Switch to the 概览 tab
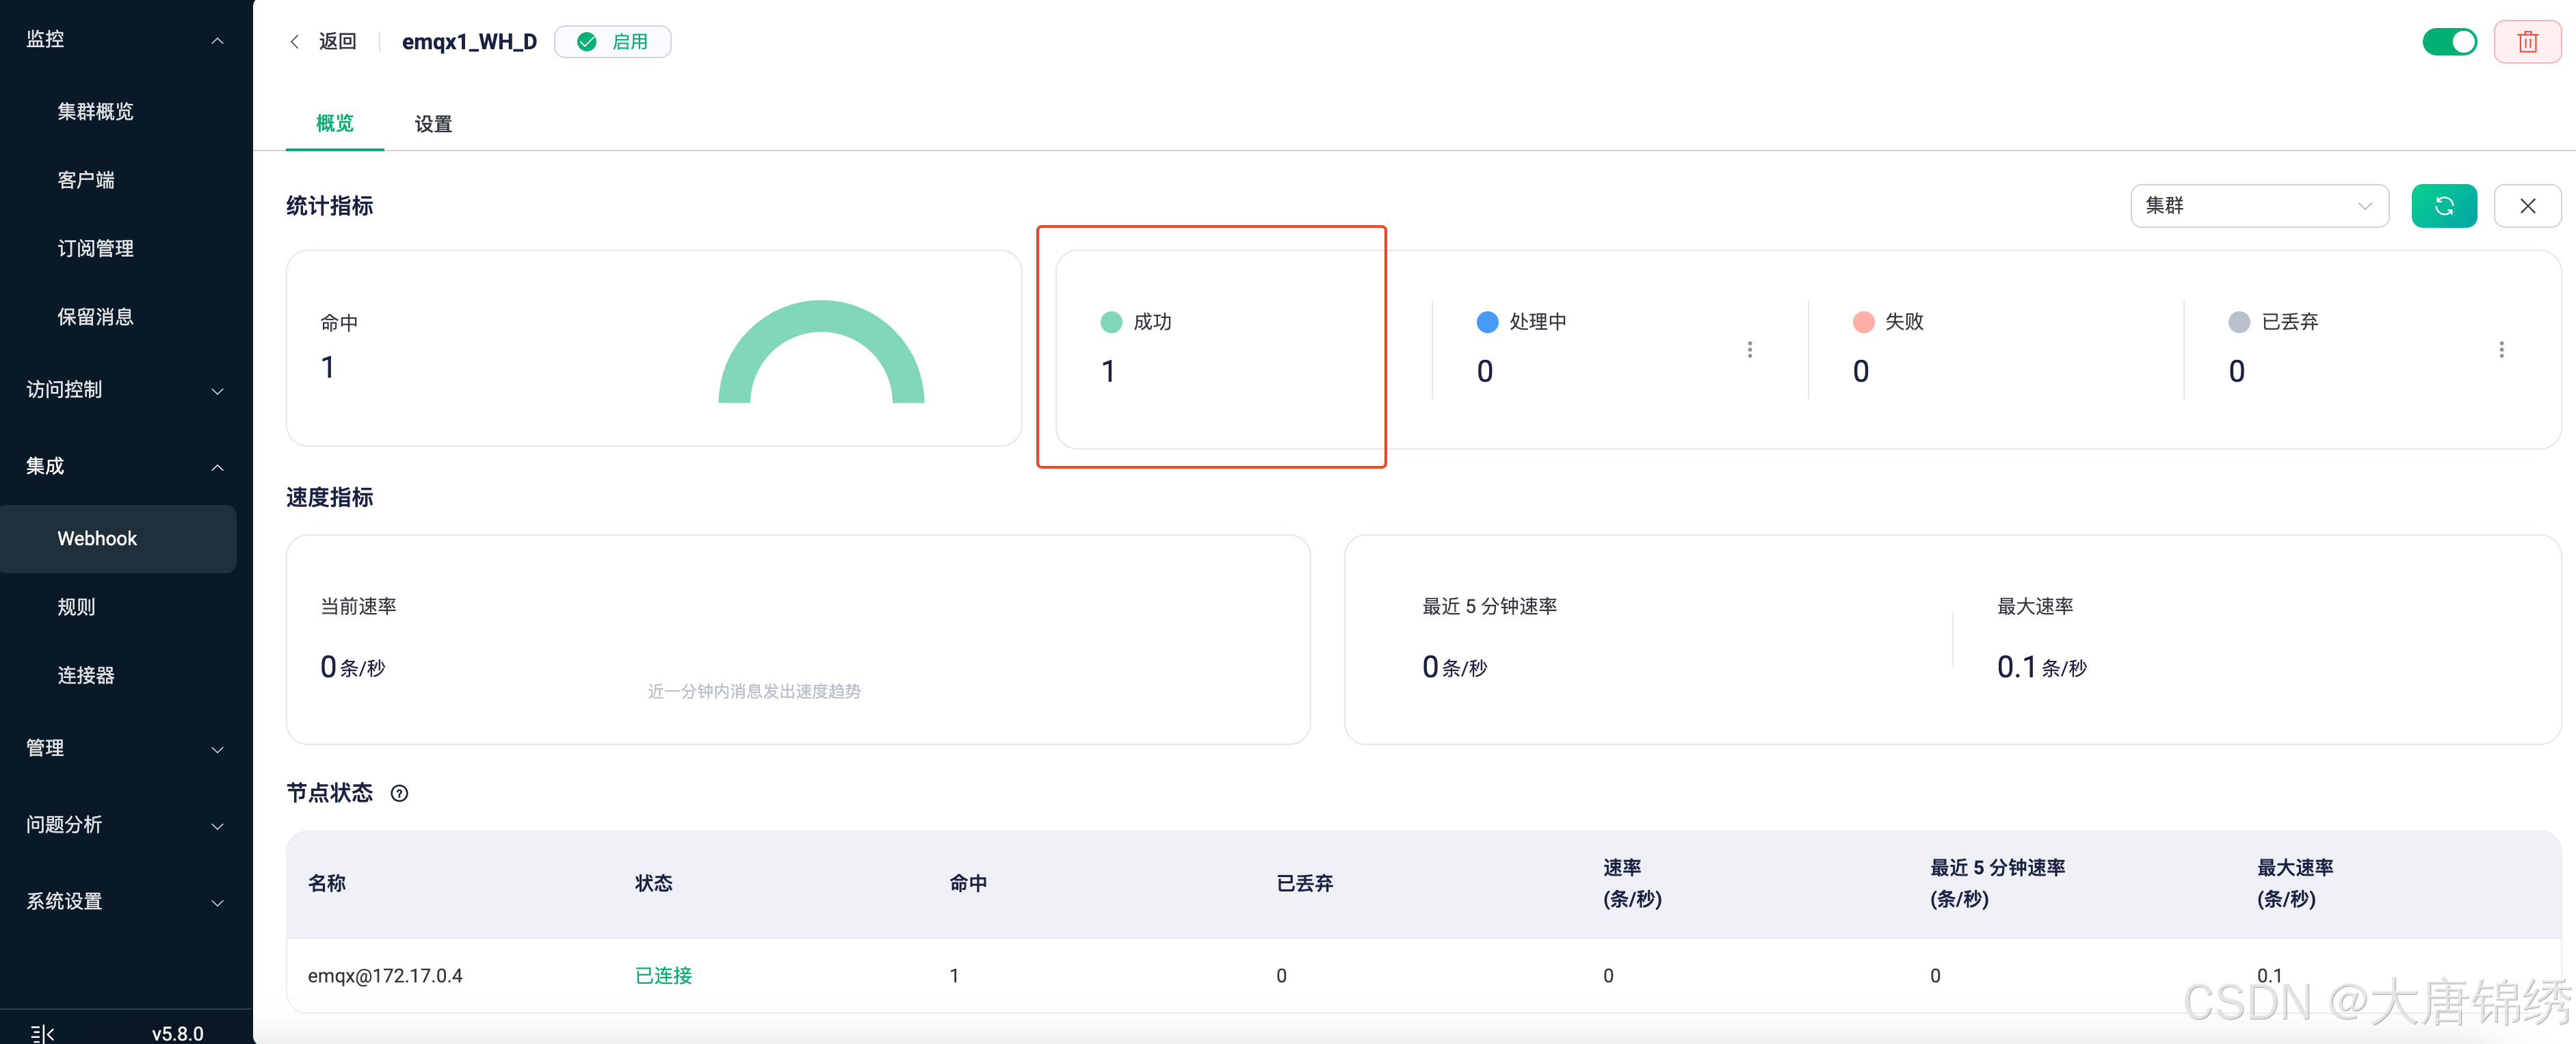This screenshot has width=2576, height=1044. pyautogui.click(x=334, y=124)
